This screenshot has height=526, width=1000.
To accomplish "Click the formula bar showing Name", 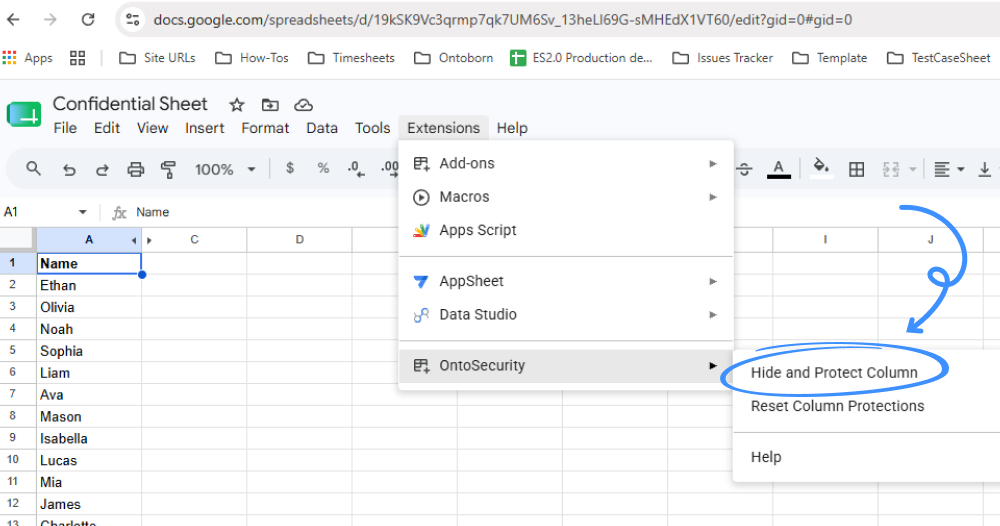I will (x=152, y=212).
